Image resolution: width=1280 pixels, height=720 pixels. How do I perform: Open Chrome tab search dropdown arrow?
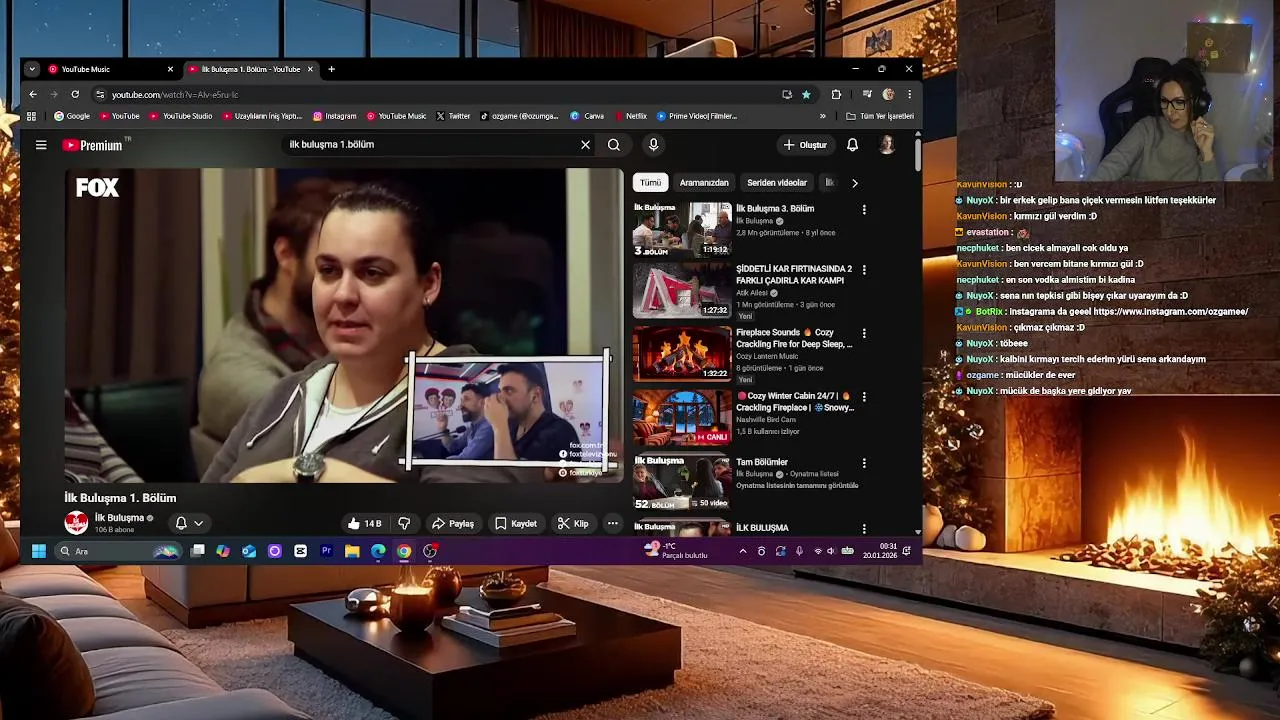[32, 69]
